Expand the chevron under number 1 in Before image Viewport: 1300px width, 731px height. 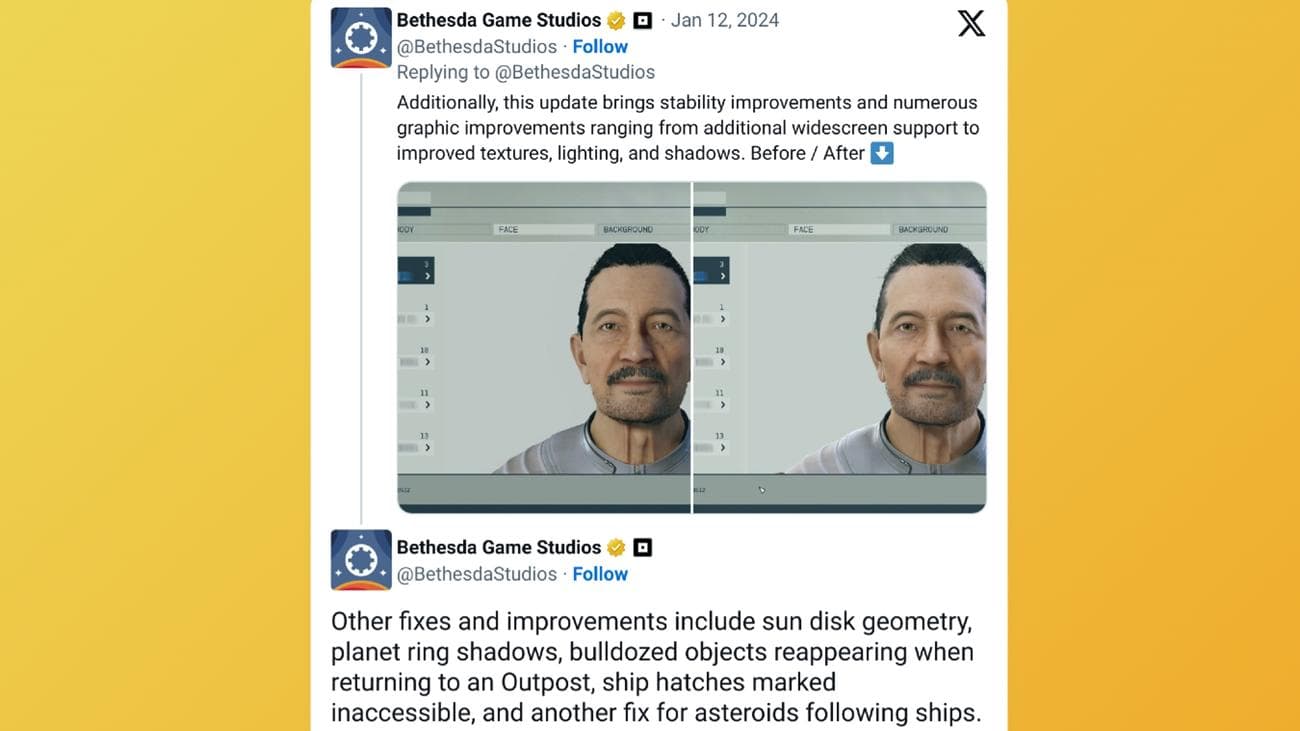point(427,319)
